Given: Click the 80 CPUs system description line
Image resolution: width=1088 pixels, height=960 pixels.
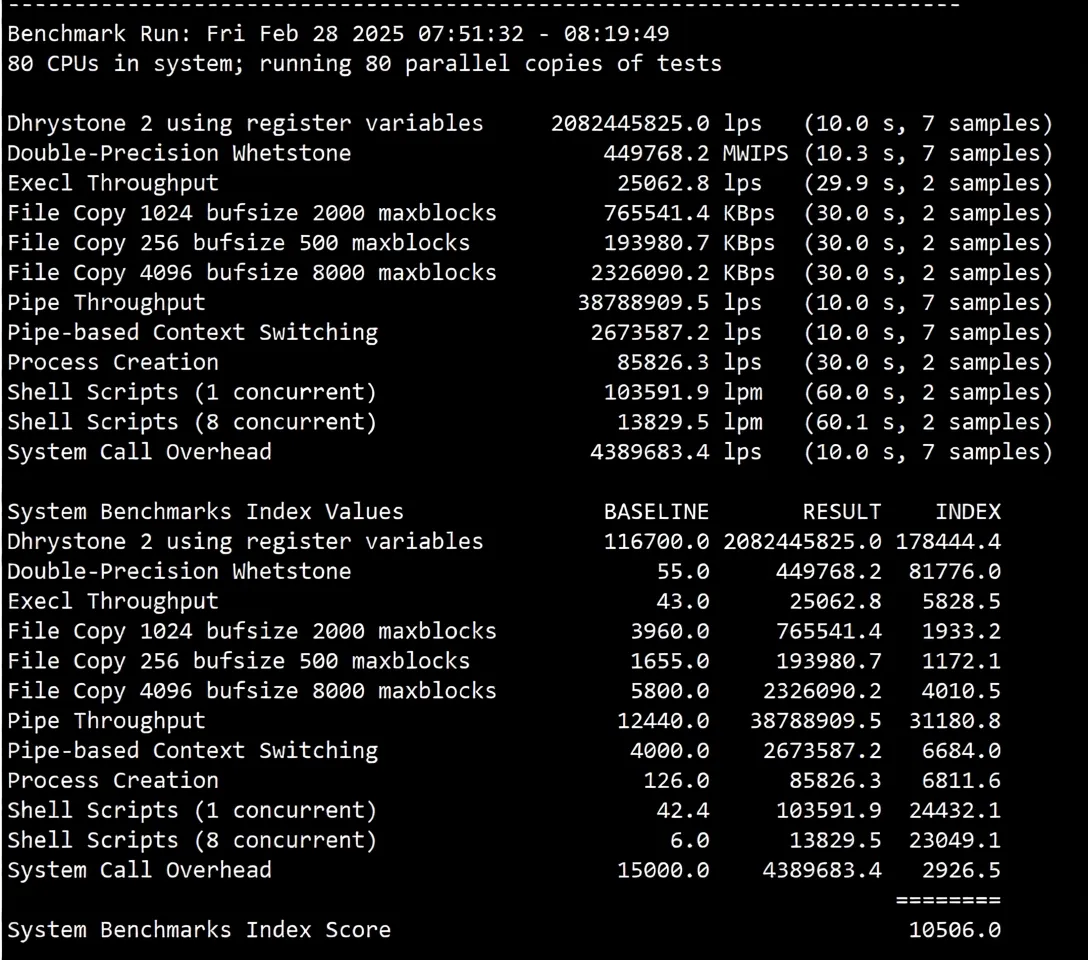Looking at the screenshot, I should pyautogui.click(x=363, y=63).
